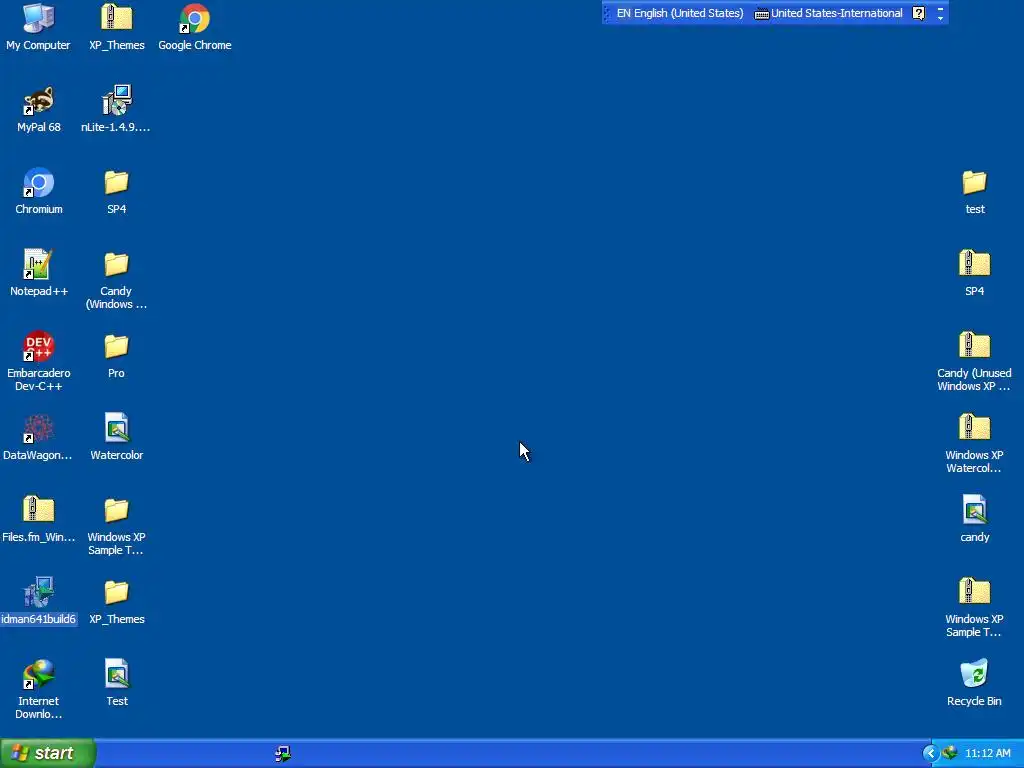Open the Start menu
Viewport: 1024px width, 768px height.
point(48,753)
